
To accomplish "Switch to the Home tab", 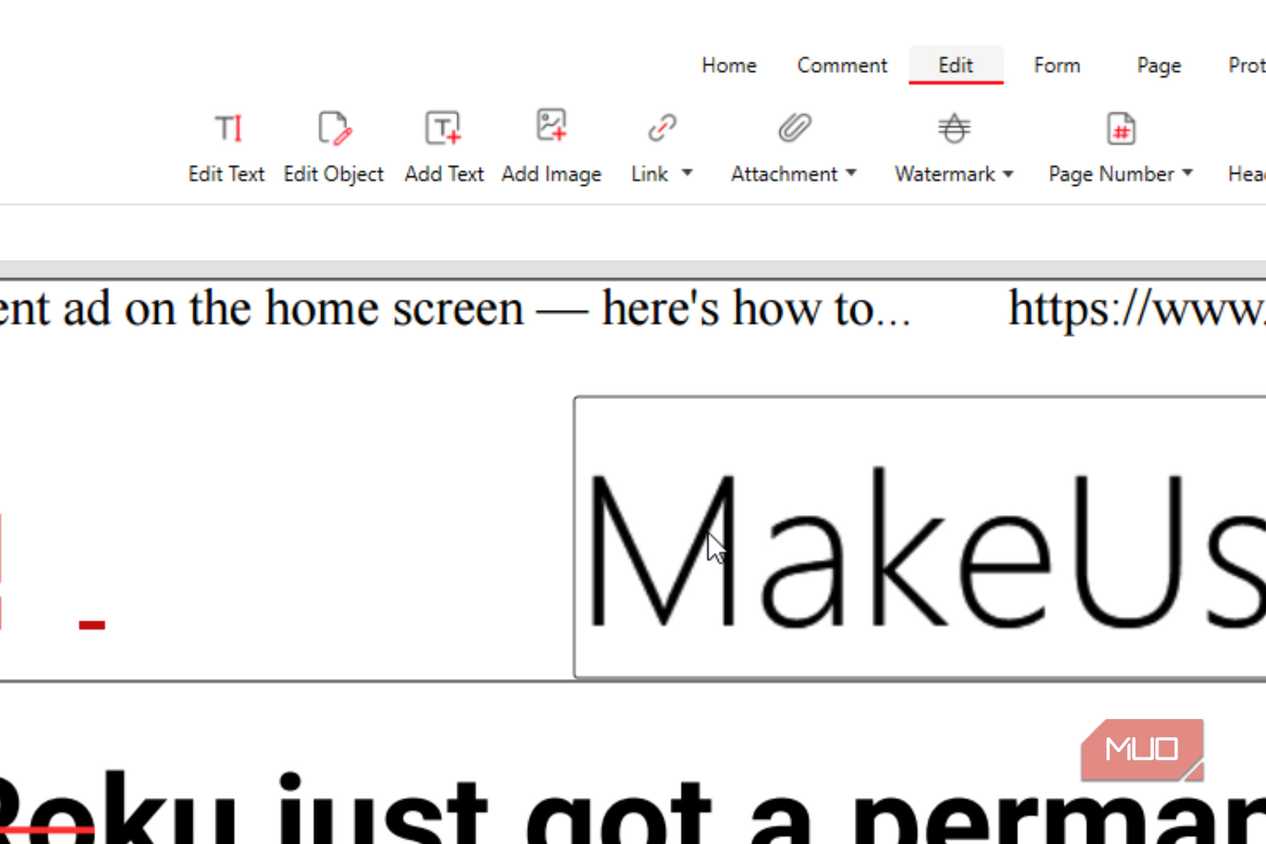I will pos(729,65).
